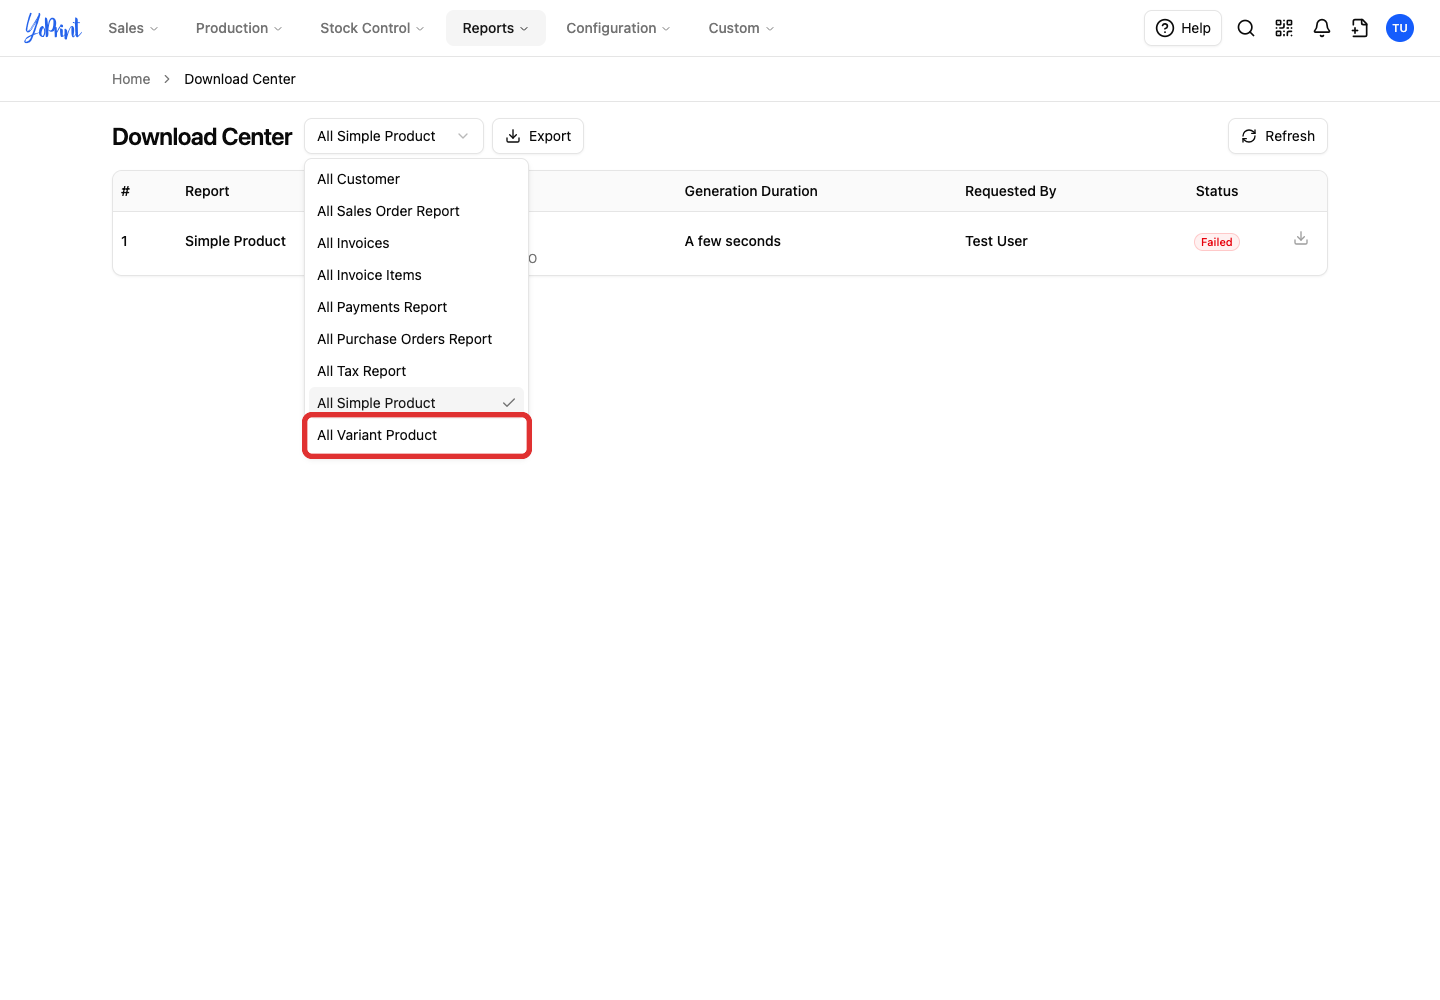Click the 'A few seconds' duration cell
This screenshot has height=1000, width=1440.
pyautogui.click(x=733, y=241)
